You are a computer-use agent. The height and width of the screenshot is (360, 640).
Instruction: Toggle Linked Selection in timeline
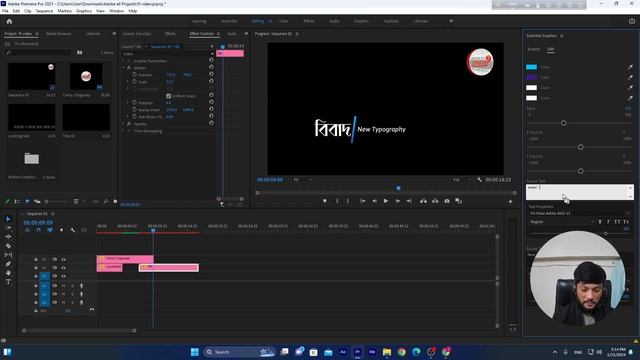tap(50, 230)
